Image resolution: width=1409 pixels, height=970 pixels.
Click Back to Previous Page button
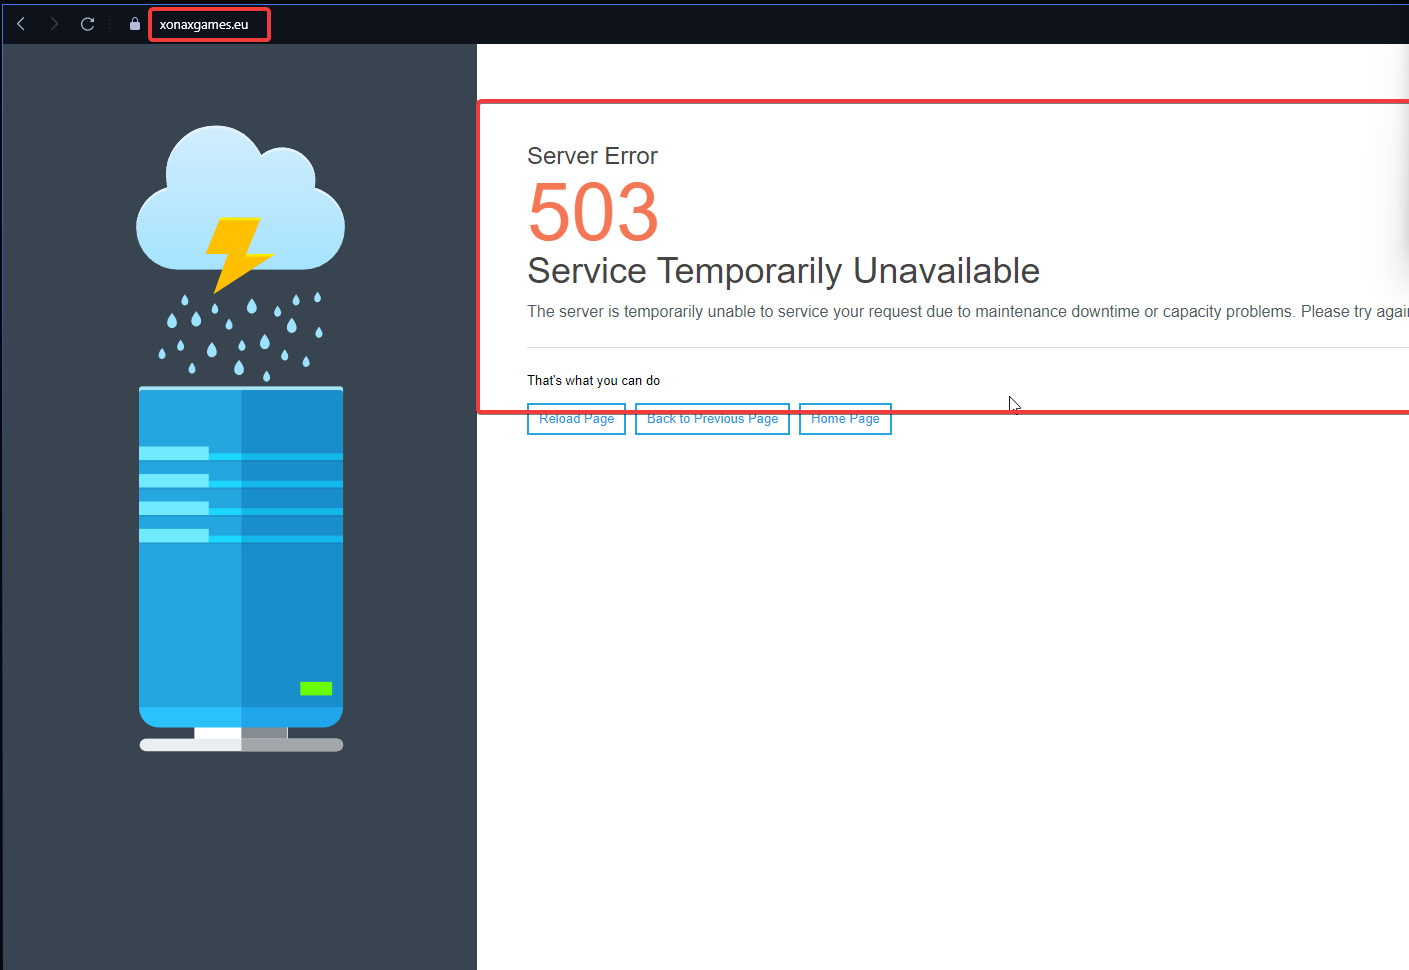pyautogui.click(x=712, y=420)
